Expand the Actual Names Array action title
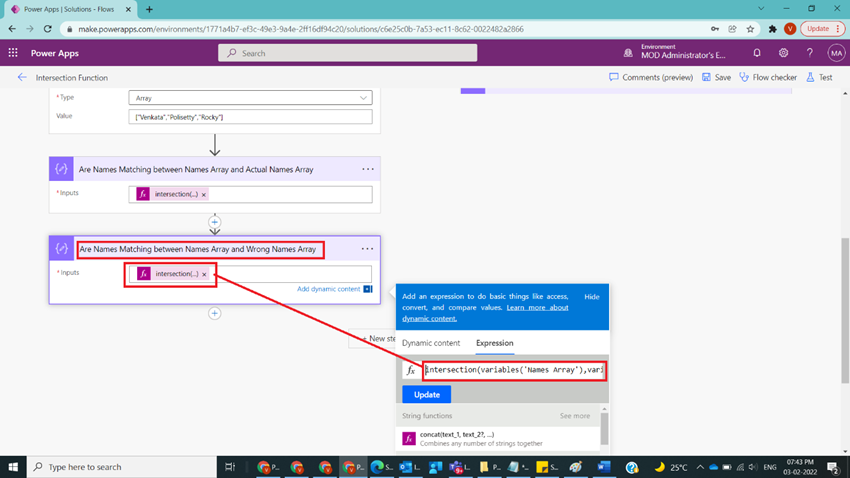This screenshot has width=850, height=478. point(196,170)
